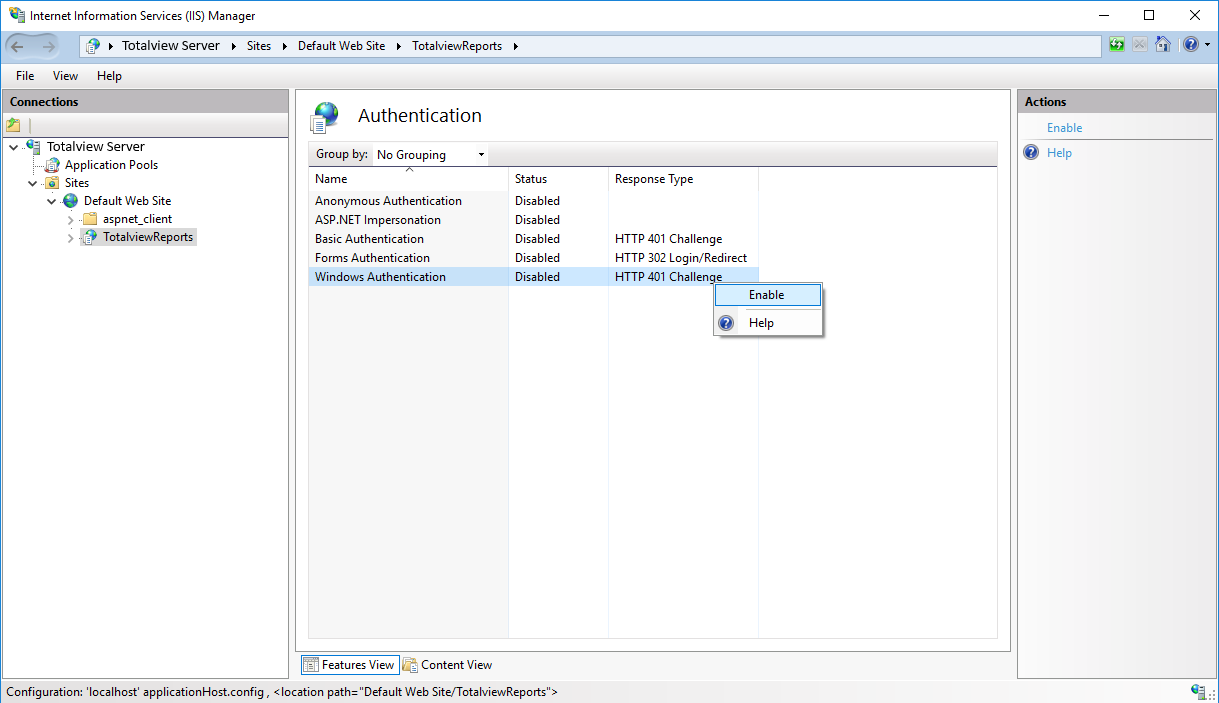Choose Enable in the context menu
The image size is (1219, 703).
tap(767, 295)
